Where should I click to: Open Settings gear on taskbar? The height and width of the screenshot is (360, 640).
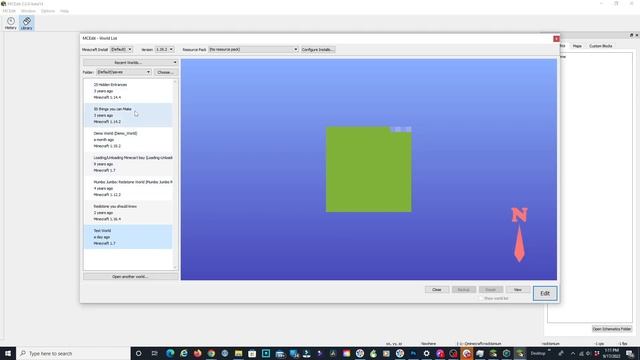427,353
